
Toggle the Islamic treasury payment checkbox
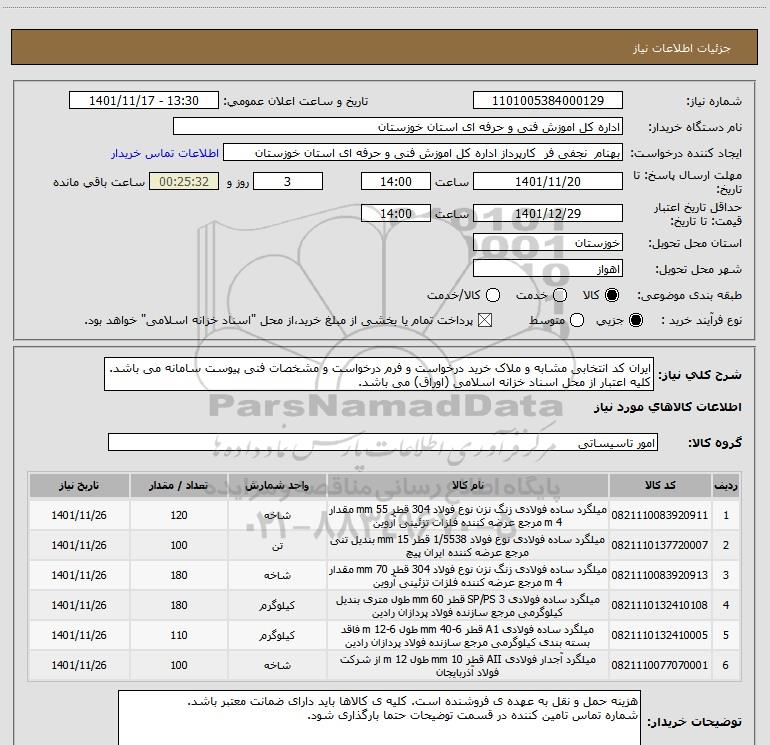tap(485, 321)
